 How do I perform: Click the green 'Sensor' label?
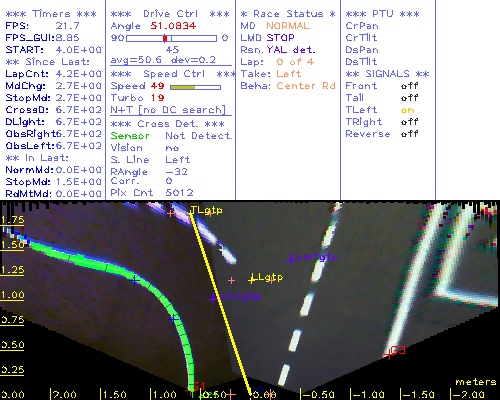(x=130, y=136)
